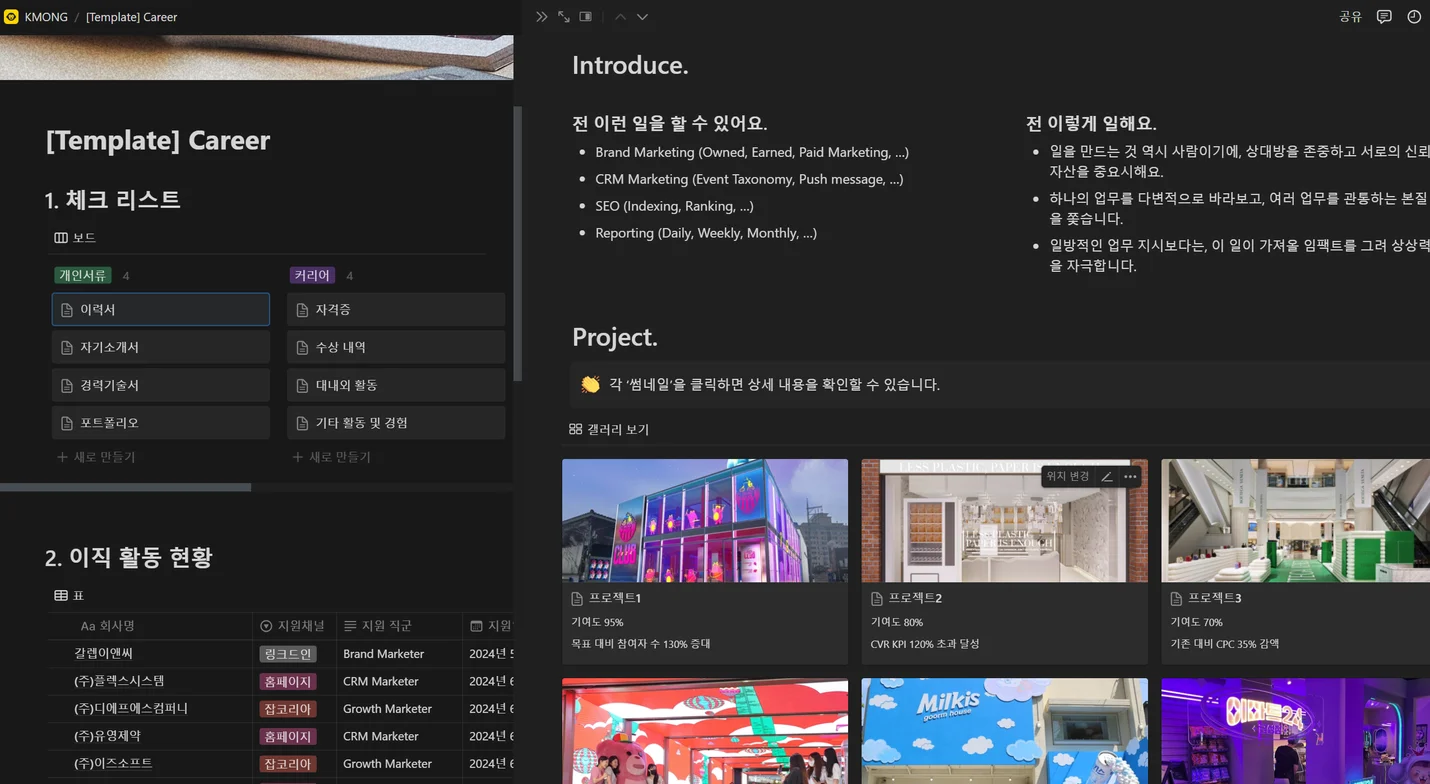
Task: Click the 지원 직군 column header
Action: coord(400,626)
